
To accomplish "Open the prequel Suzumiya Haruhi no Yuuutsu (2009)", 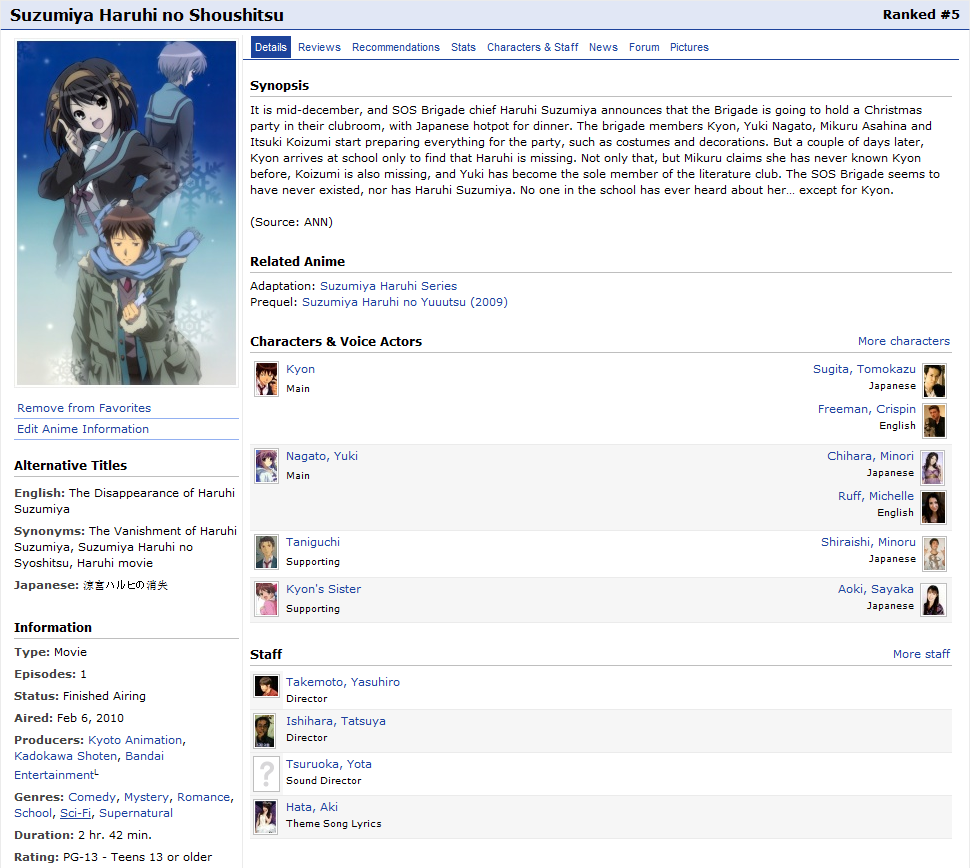I will point(404,302).
